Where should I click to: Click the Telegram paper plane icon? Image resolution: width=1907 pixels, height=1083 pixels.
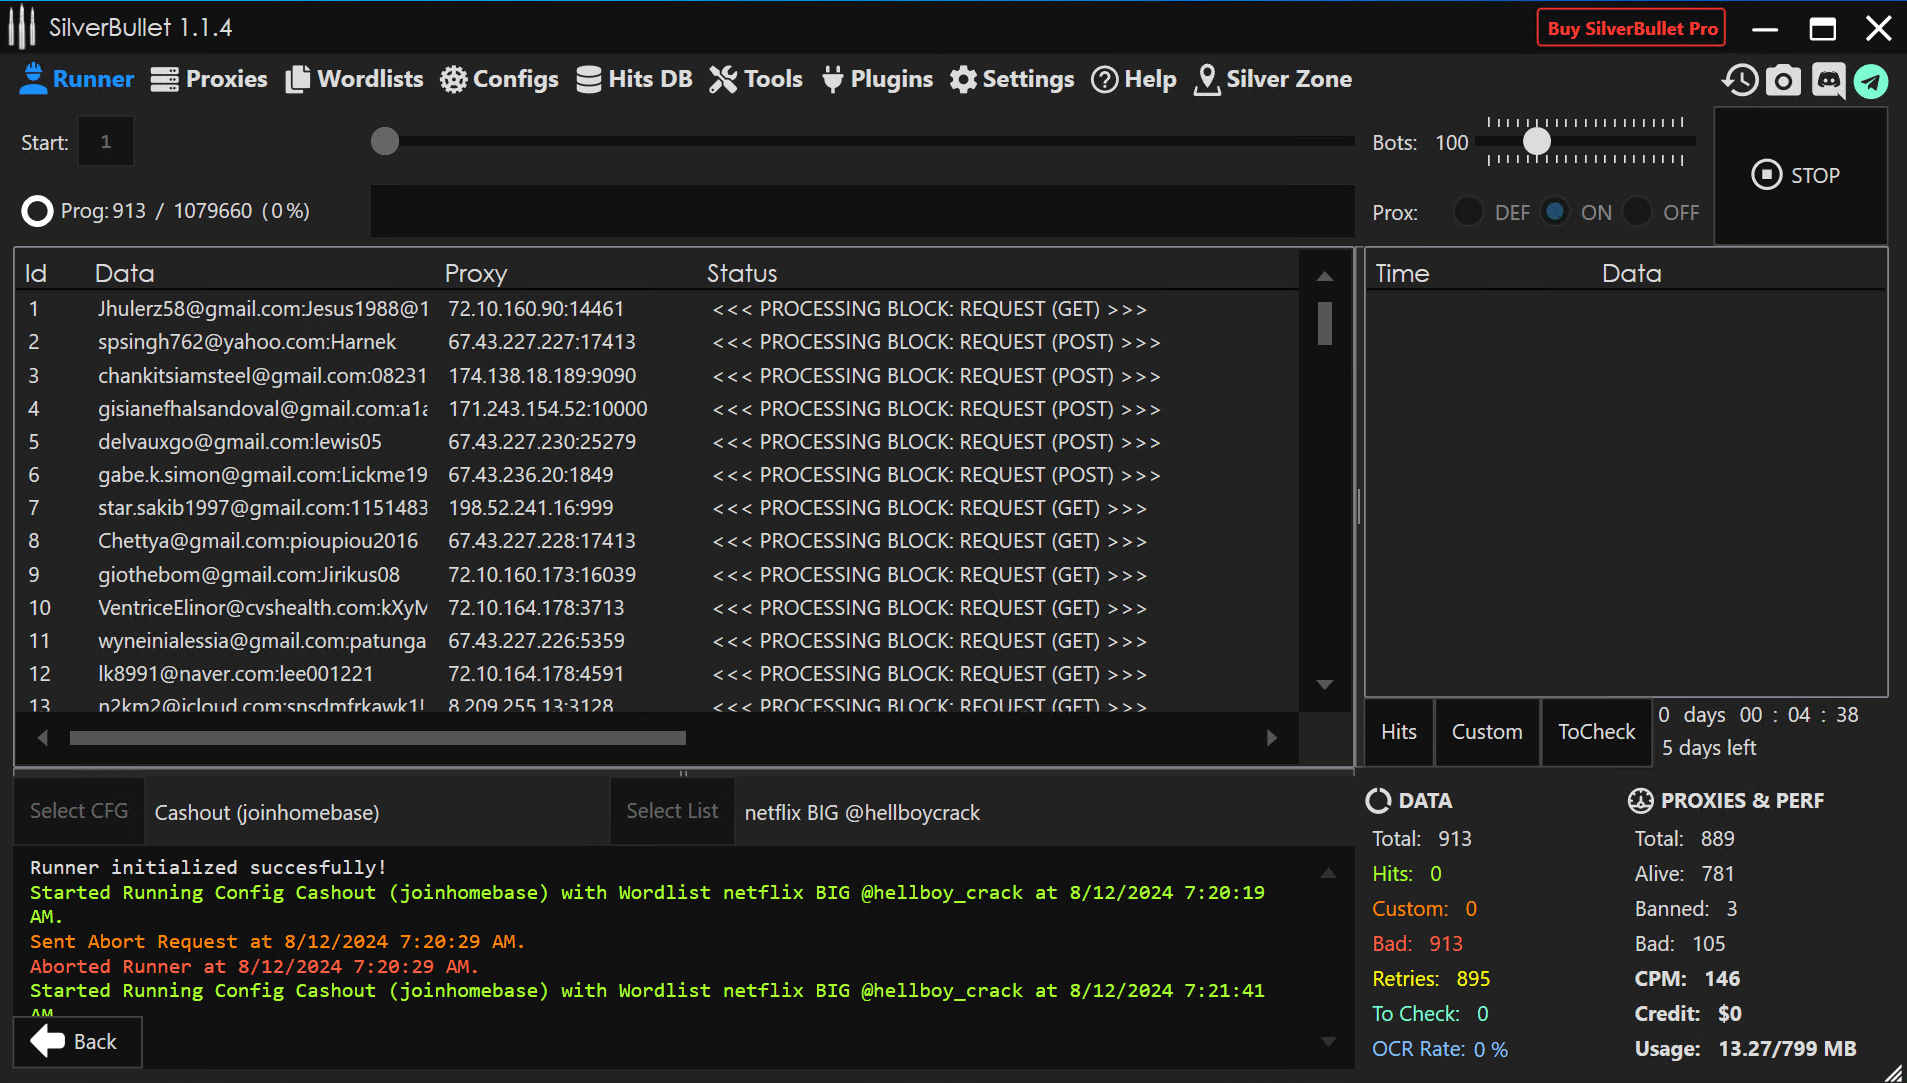click(1871, 81)
